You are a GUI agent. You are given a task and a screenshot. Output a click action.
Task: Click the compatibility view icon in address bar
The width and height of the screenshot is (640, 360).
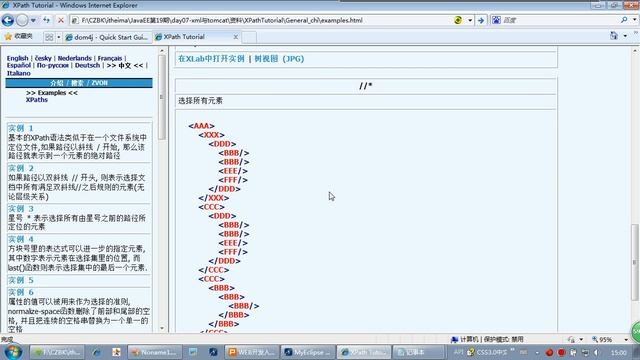(458, 20)
